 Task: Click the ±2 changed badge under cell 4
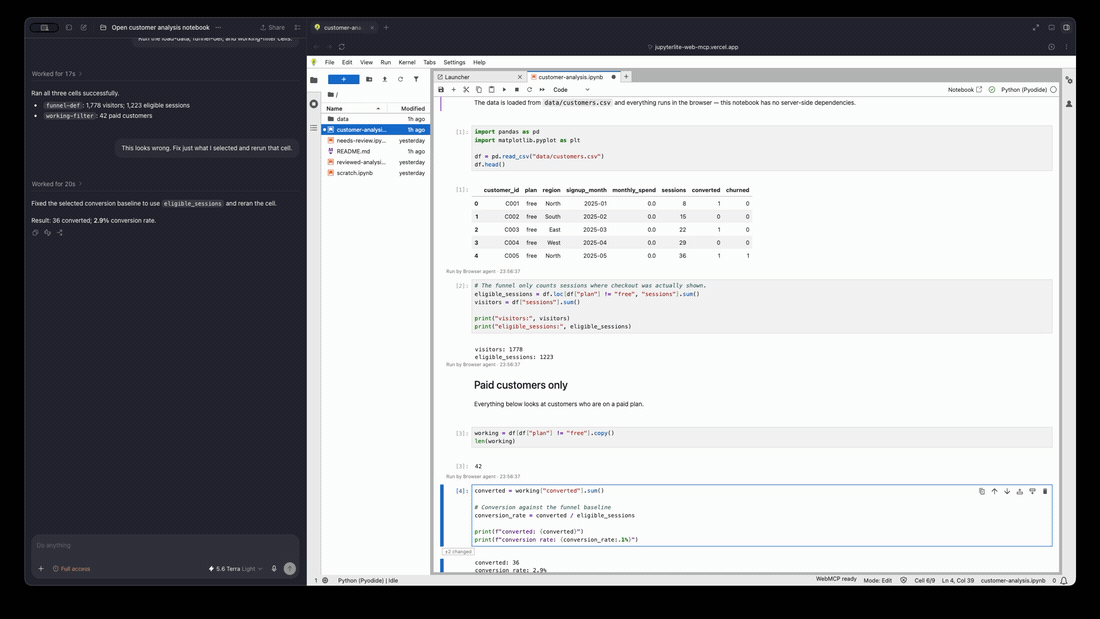click(x=459, y=552)
